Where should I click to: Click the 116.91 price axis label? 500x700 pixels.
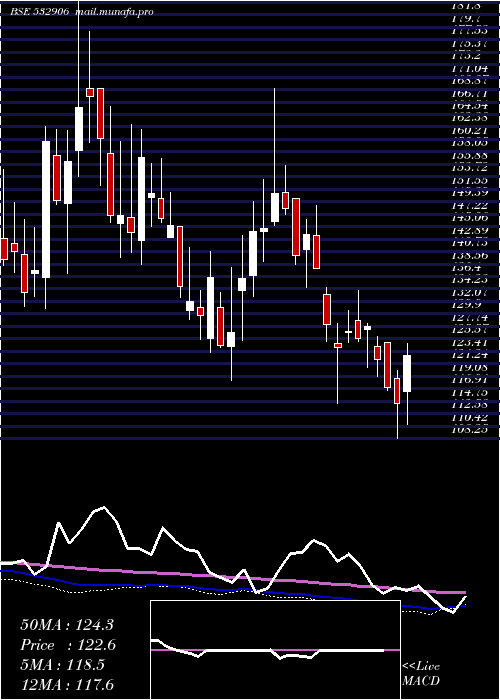tap(469, 380)
